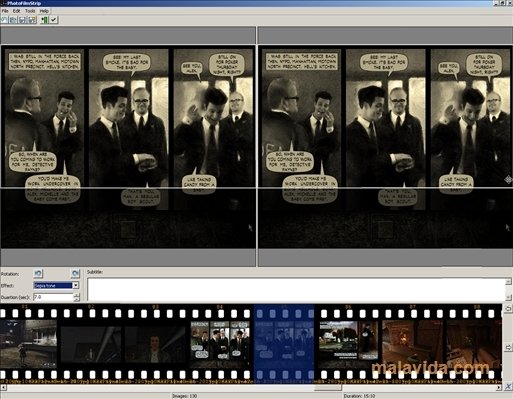Image resolution: width=513 pixels, height=399 pixels.
Task: Click the Duration text in status bar
Action: coord(359,396)
